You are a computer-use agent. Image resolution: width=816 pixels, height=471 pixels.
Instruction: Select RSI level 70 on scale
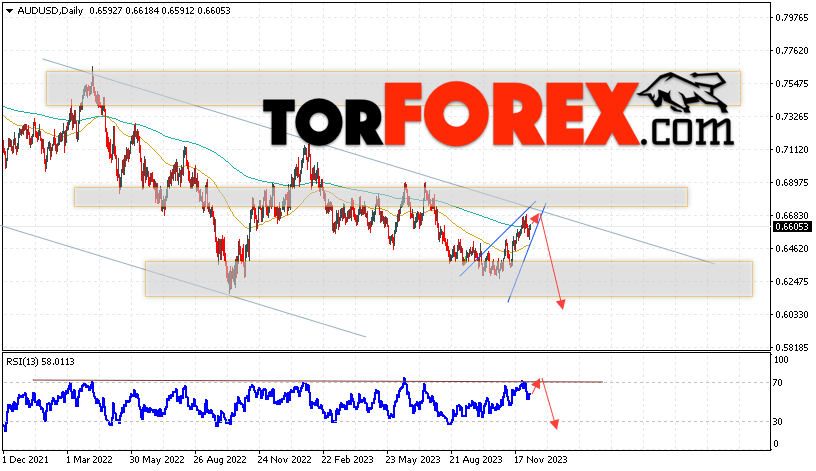(778, 383)
